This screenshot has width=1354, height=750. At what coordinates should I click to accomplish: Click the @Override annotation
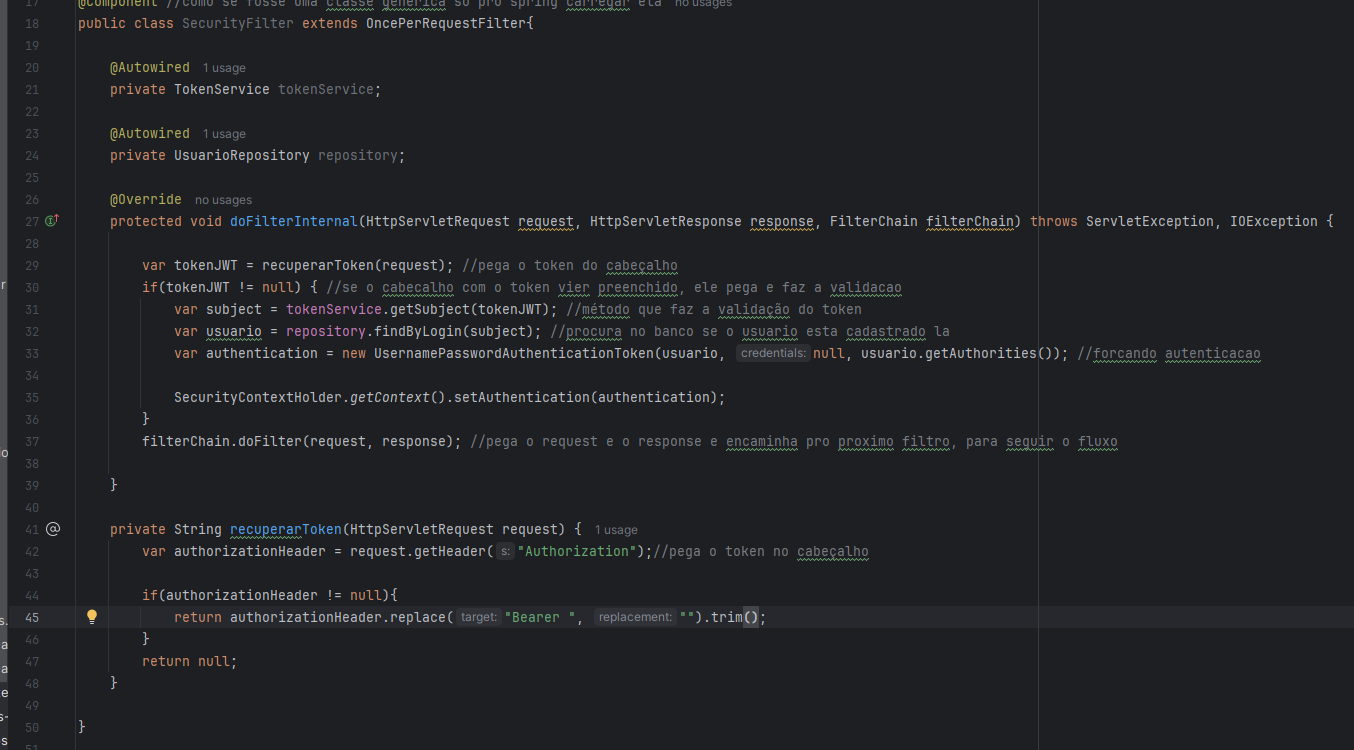tap(146, 199)
